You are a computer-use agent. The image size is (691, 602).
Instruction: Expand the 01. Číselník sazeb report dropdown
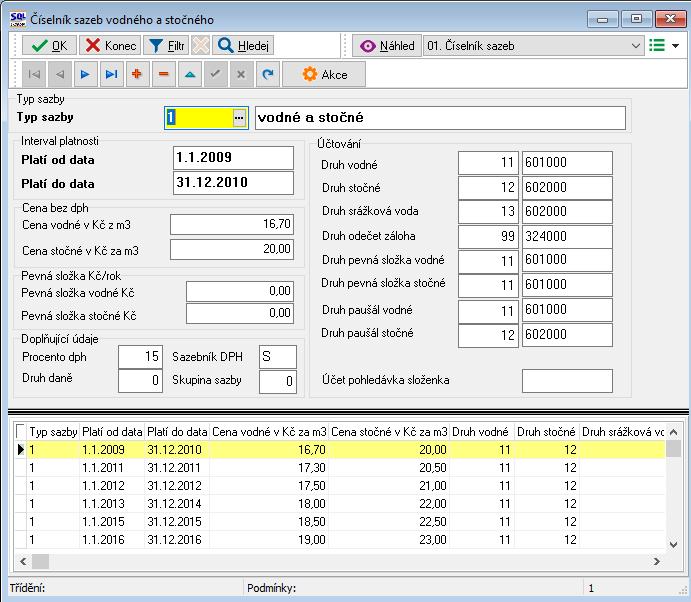tap(635, 45)
